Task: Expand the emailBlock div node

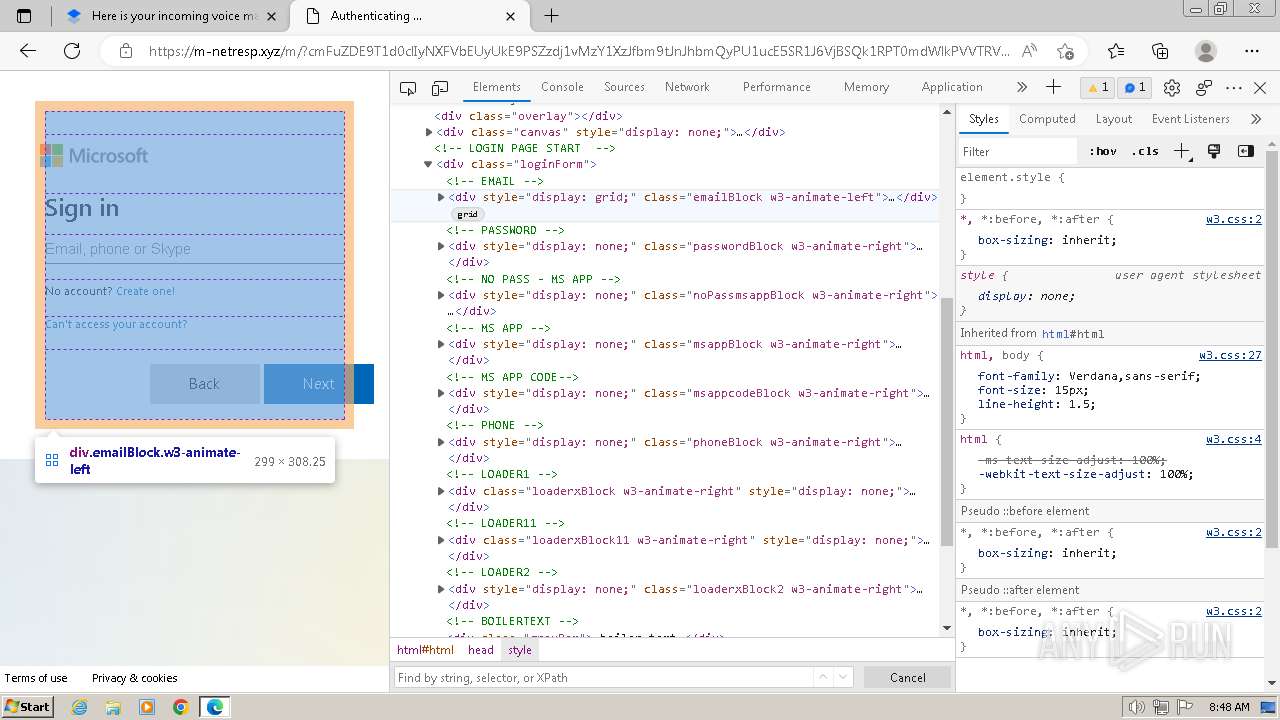Action: point(441,197)
